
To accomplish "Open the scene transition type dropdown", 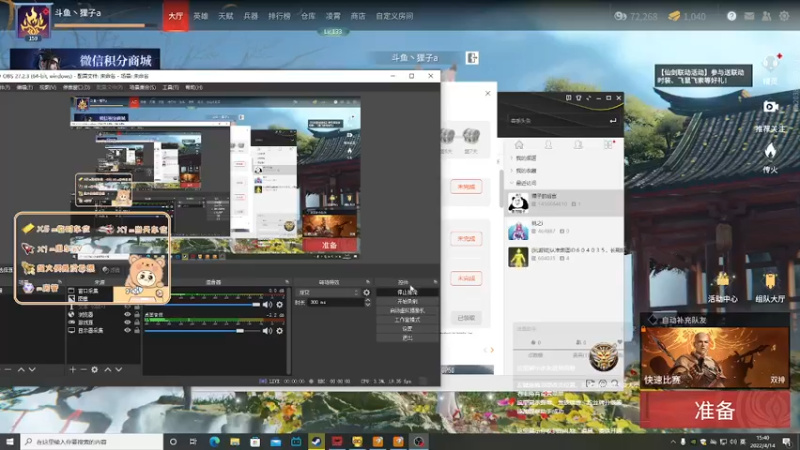I will tap(328, 292).
